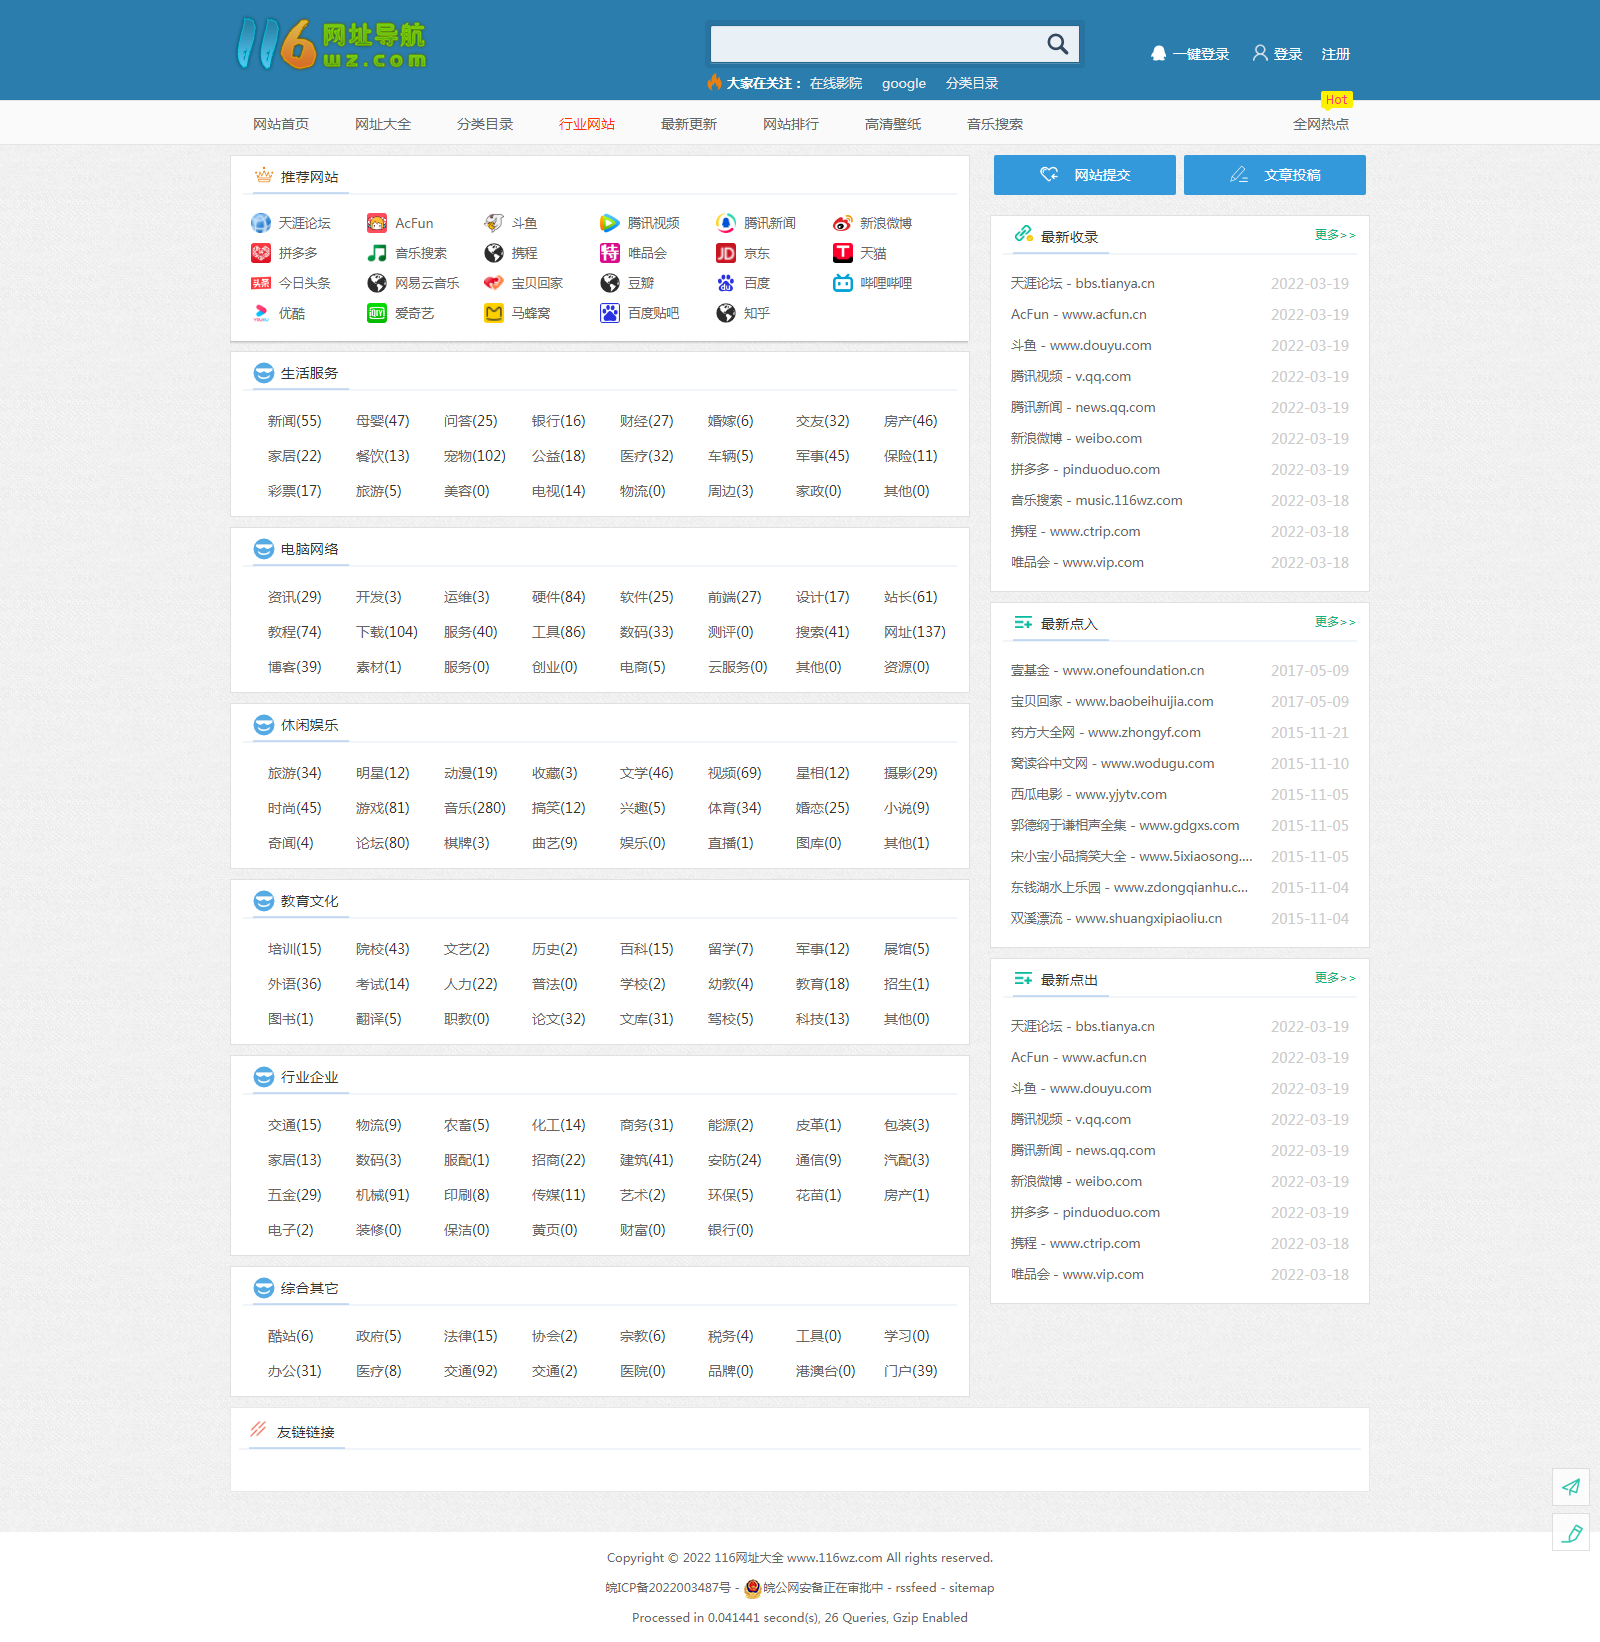
Task: Focus the top search input field
Action: pos(877,44)
